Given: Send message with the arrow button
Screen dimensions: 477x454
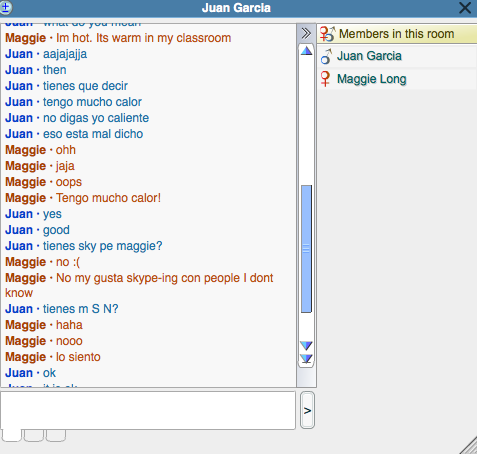Looking at the screenshot, I should pyautogui.click(x=307, y=410).
